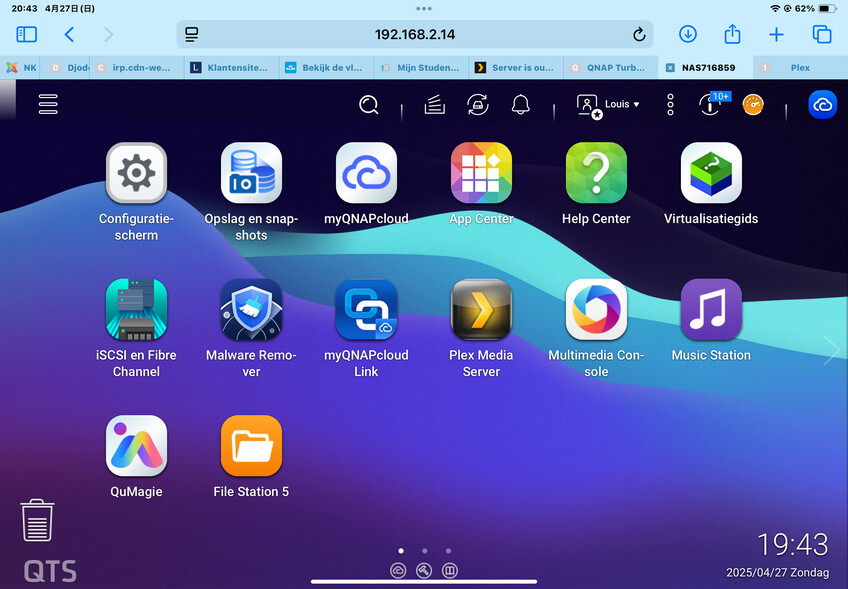Image resolution: width=848 pixels, height=589 pixels.
Task: Open Music Station app
Action: click(711, 309)
